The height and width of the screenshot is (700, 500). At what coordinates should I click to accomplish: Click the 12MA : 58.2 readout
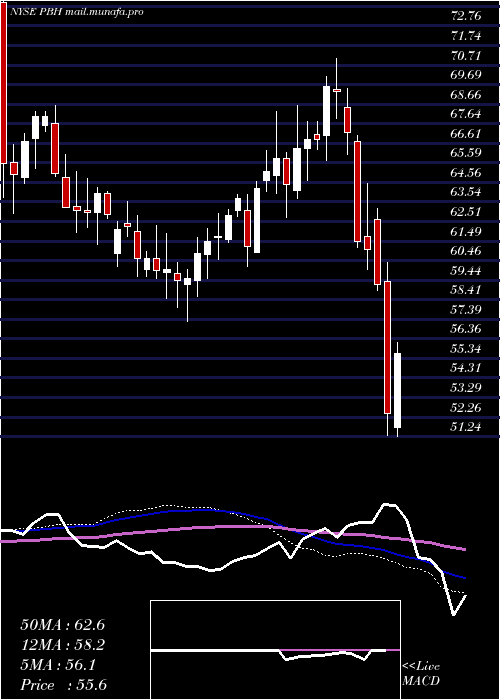coord(62,645)
